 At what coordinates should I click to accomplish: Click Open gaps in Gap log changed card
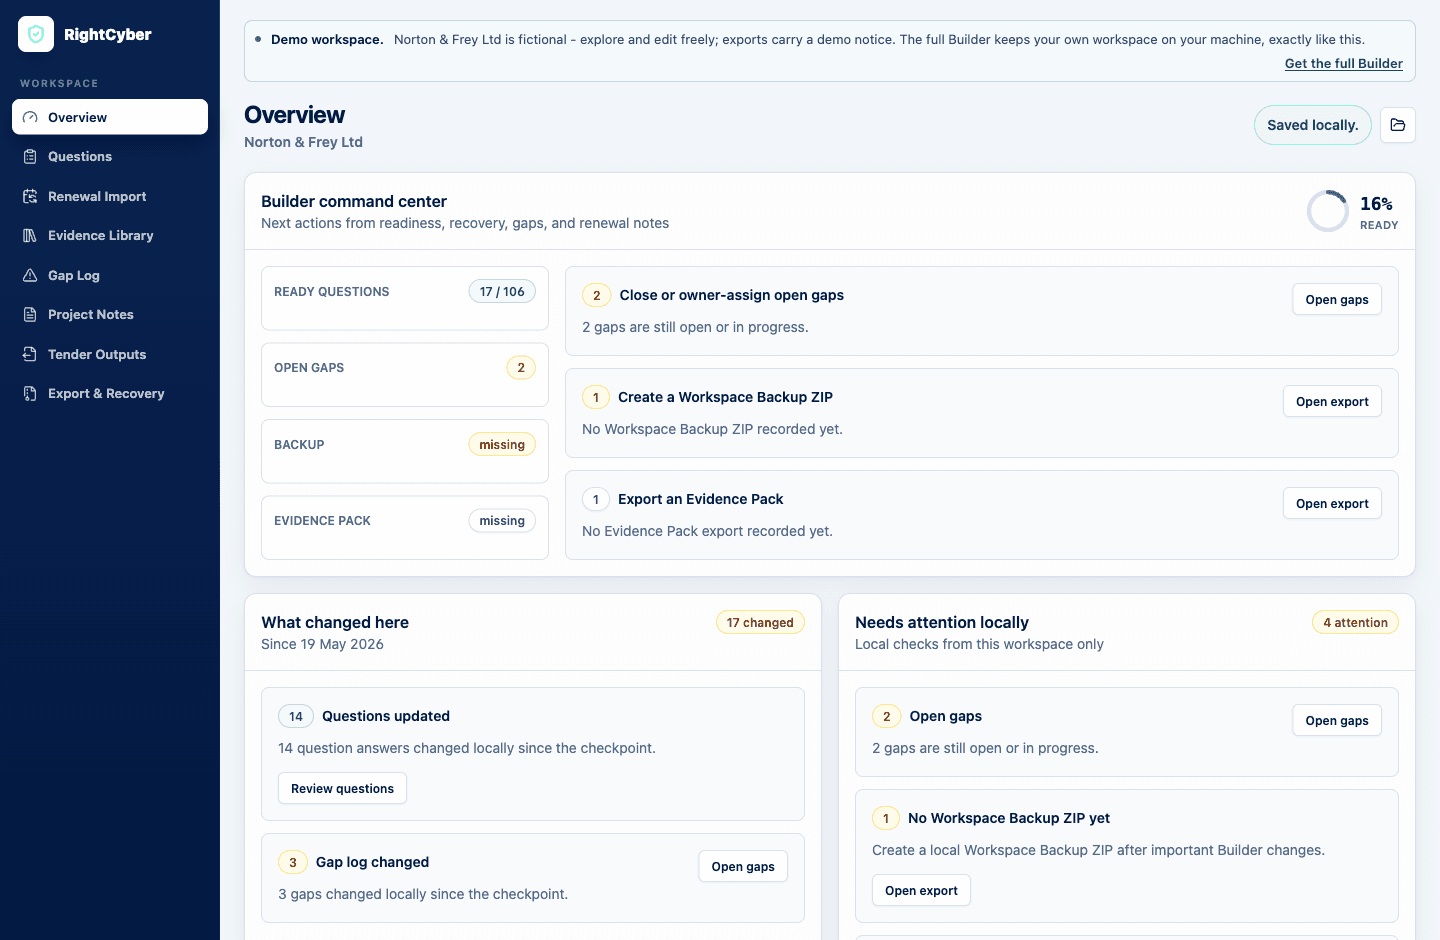(743, 867)
